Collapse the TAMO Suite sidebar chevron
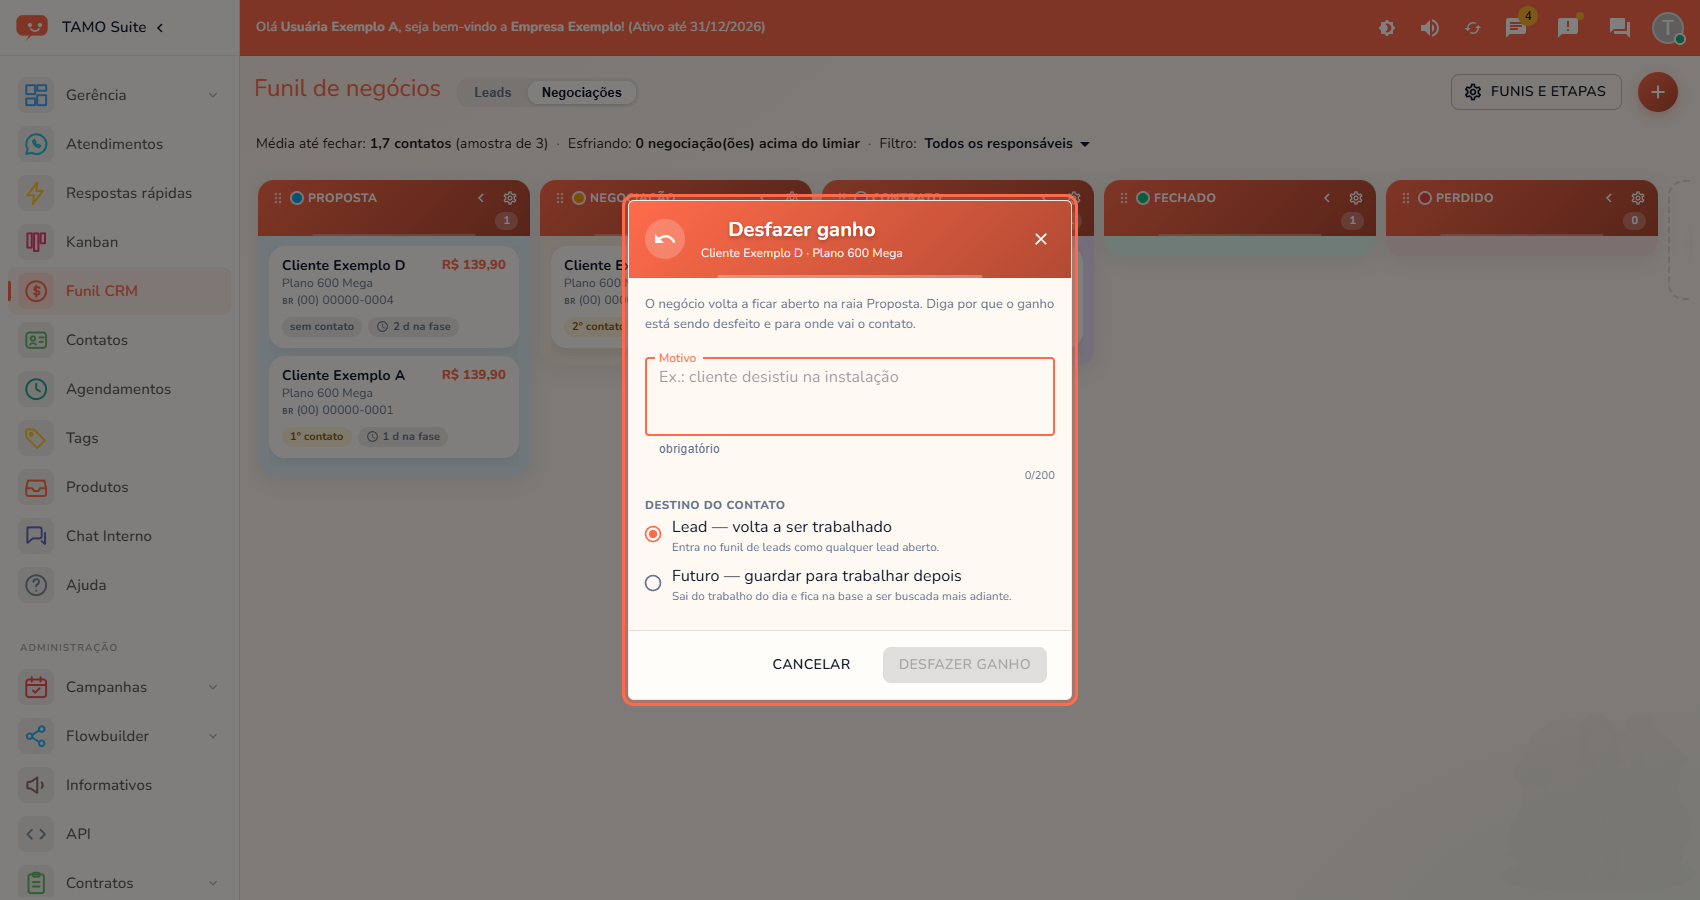 tap(160, 27)
